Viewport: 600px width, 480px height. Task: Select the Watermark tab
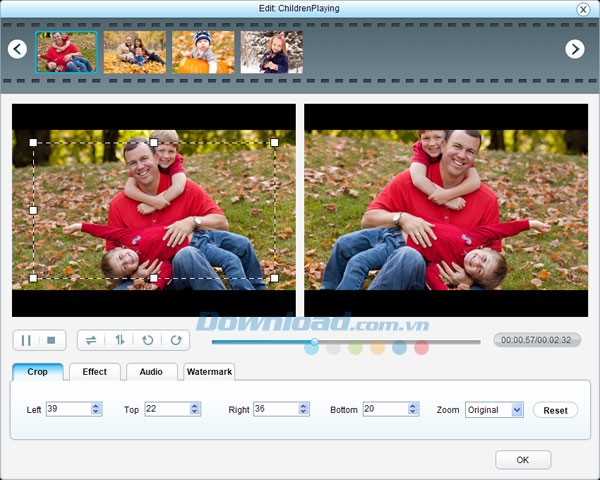click(208, 372)
